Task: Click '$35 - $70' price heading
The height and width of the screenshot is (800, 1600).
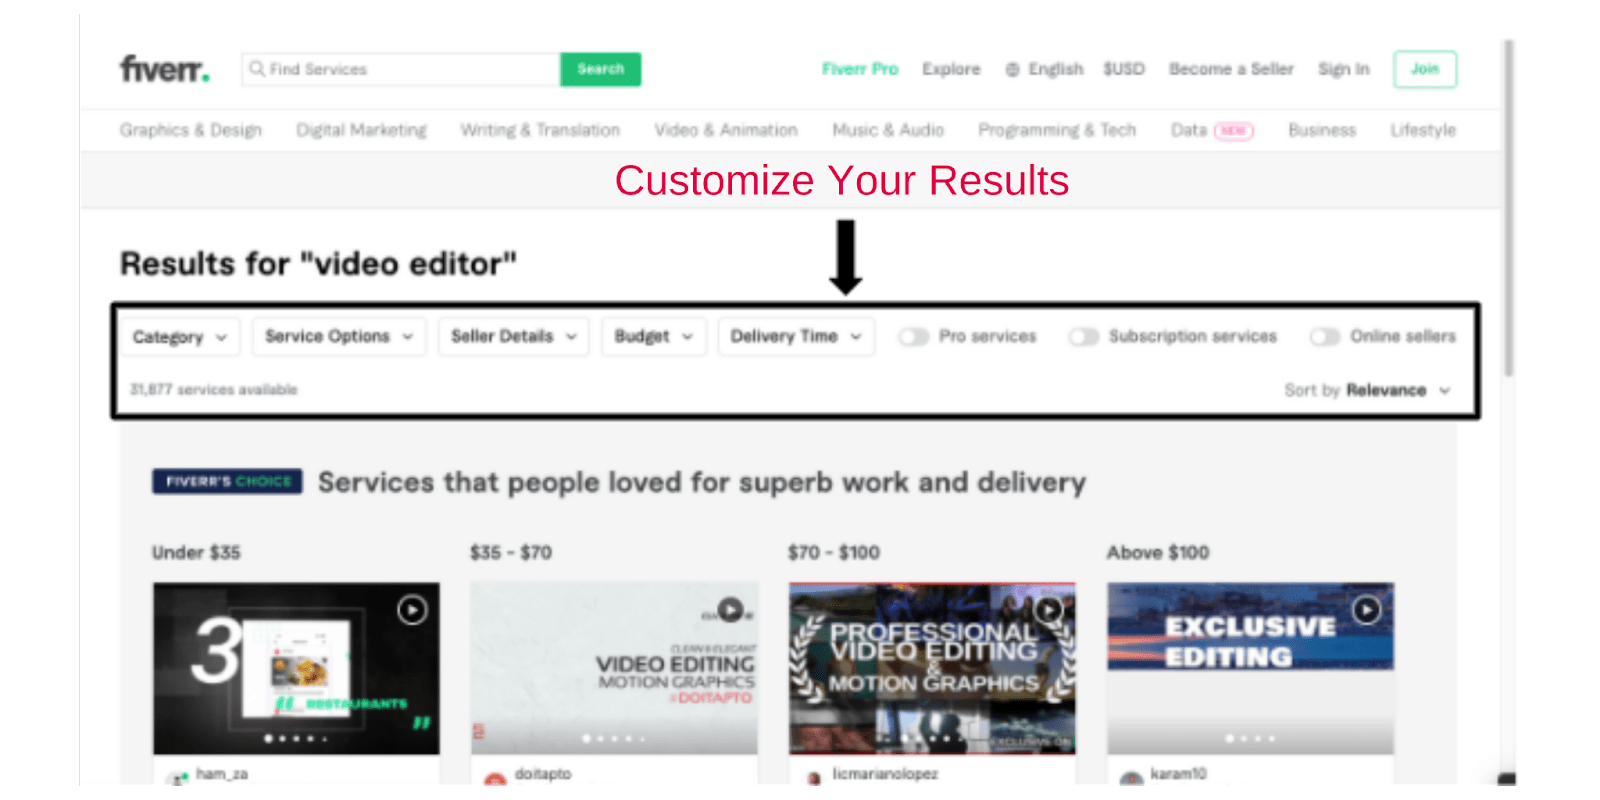Action: 511,552
